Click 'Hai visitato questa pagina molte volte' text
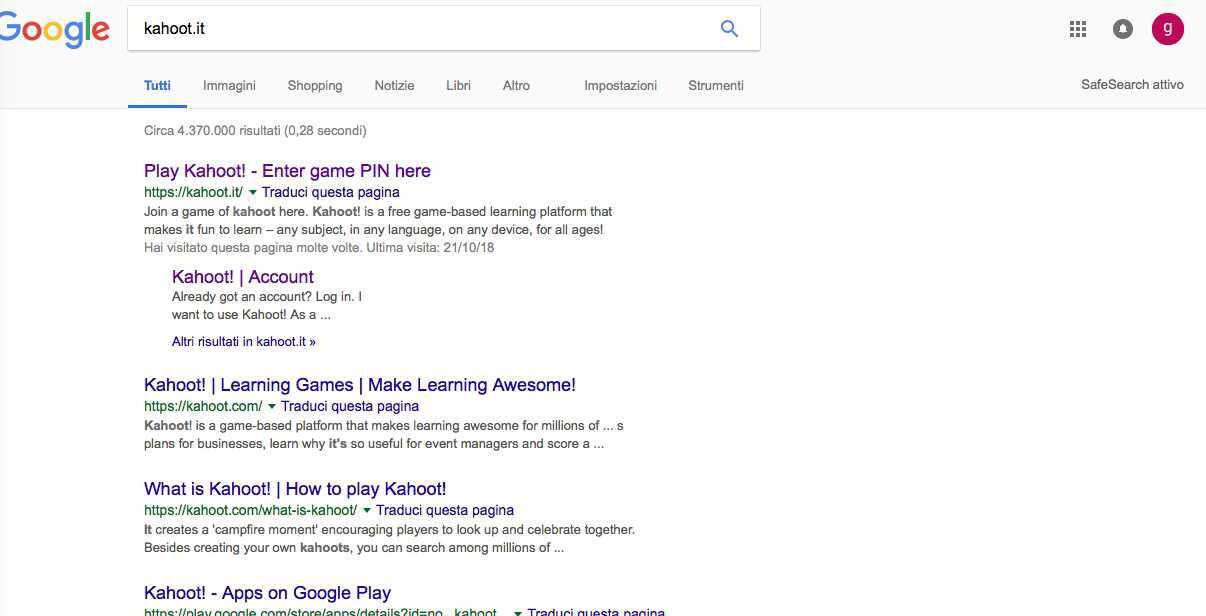1206x616 pixels. (319, 248)
